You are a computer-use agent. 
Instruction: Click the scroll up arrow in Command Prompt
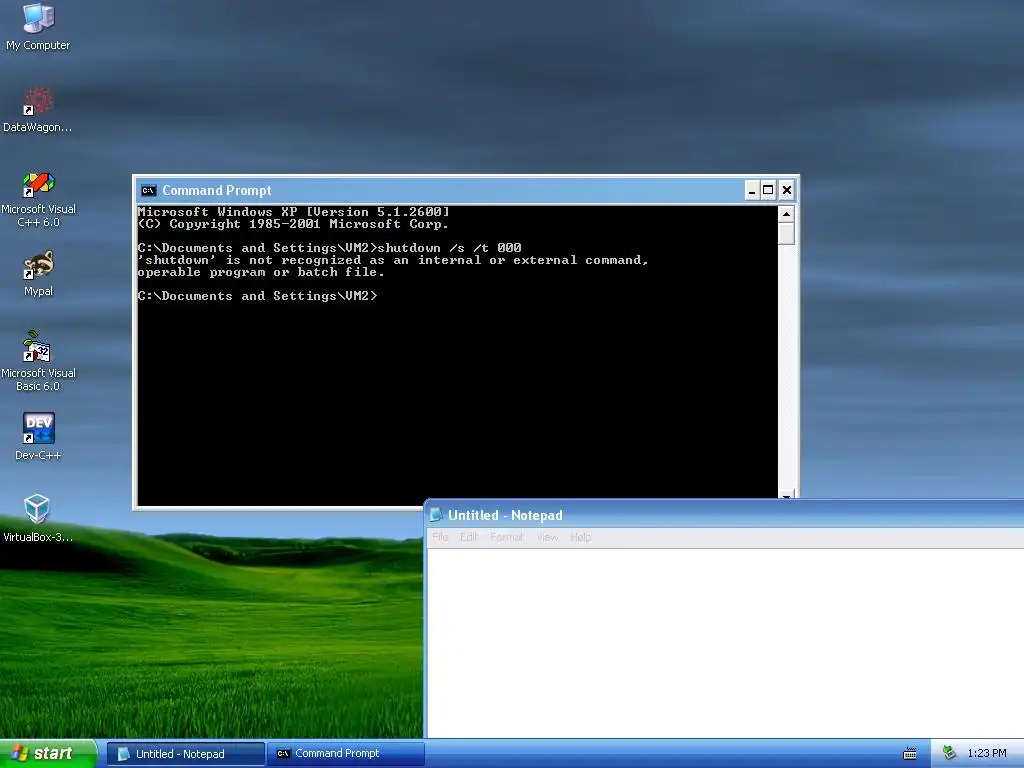pyautogui.click(x=786, y=214)
